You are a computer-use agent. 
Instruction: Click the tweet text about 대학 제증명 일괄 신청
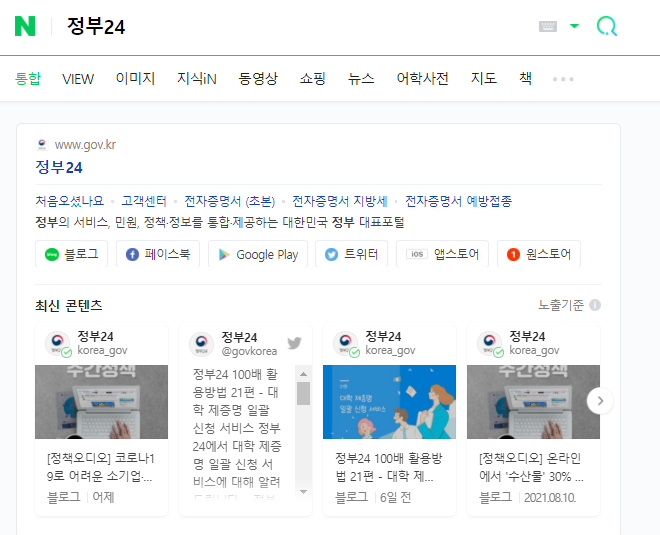[x=237, y=432]
